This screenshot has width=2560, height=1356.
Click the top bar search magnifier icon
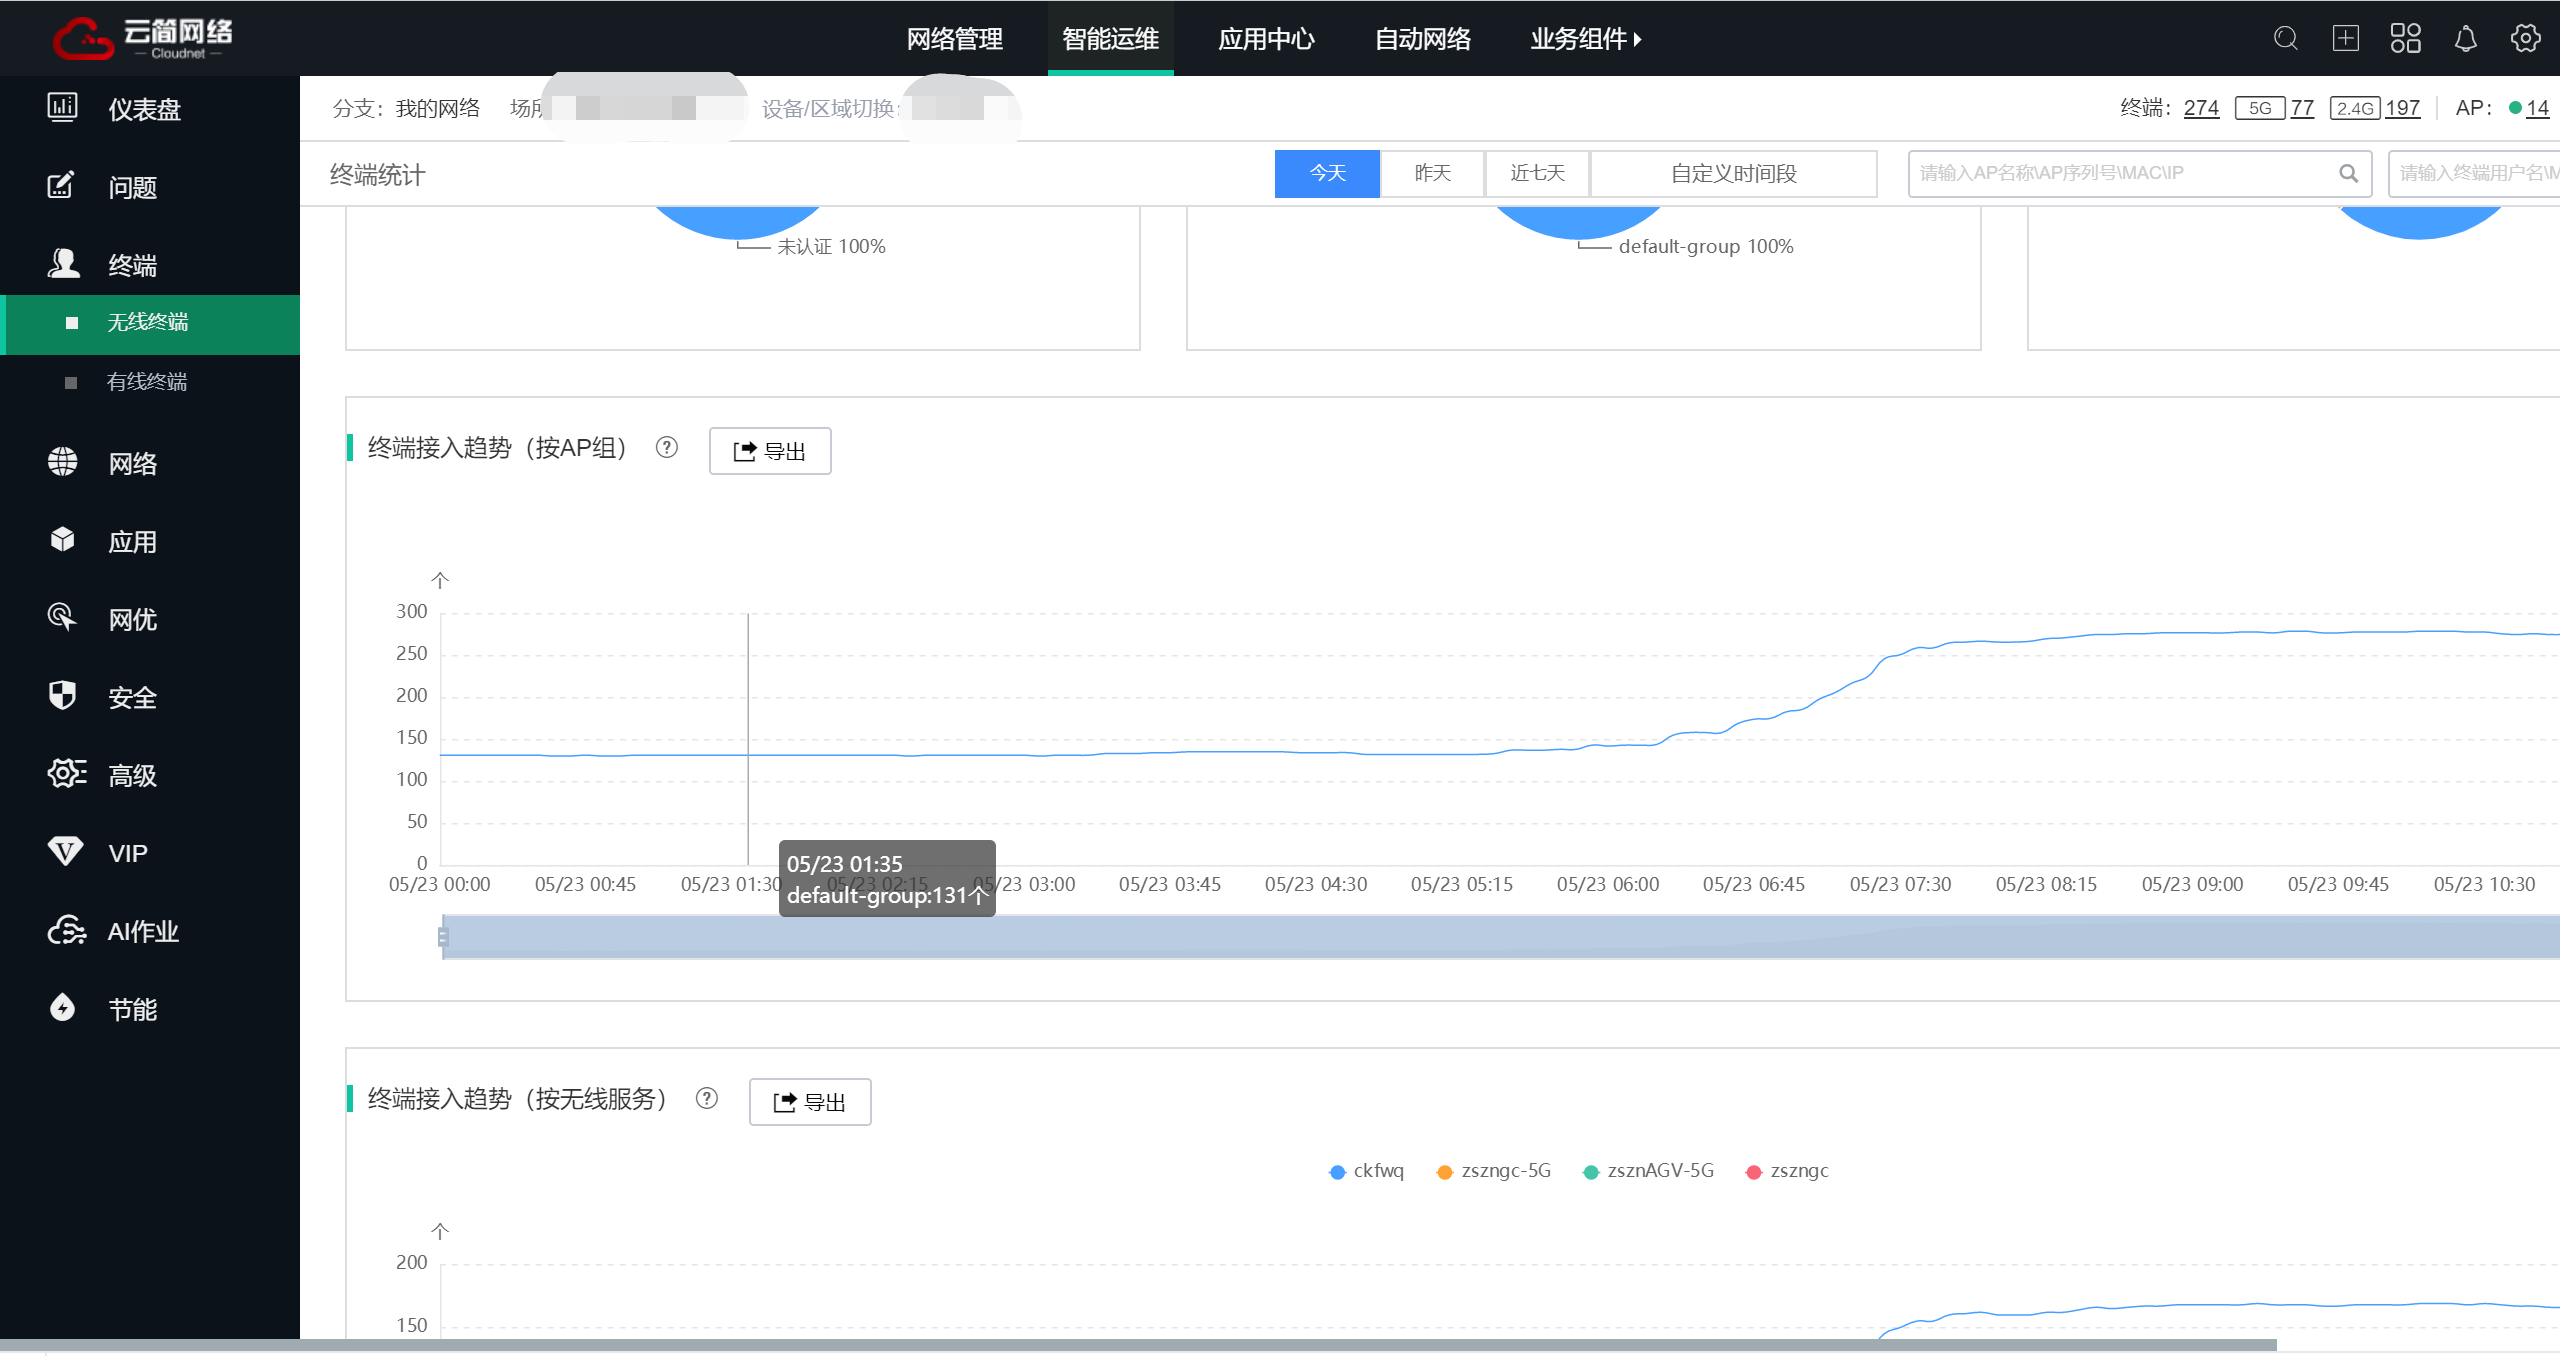coord(2285,39)
